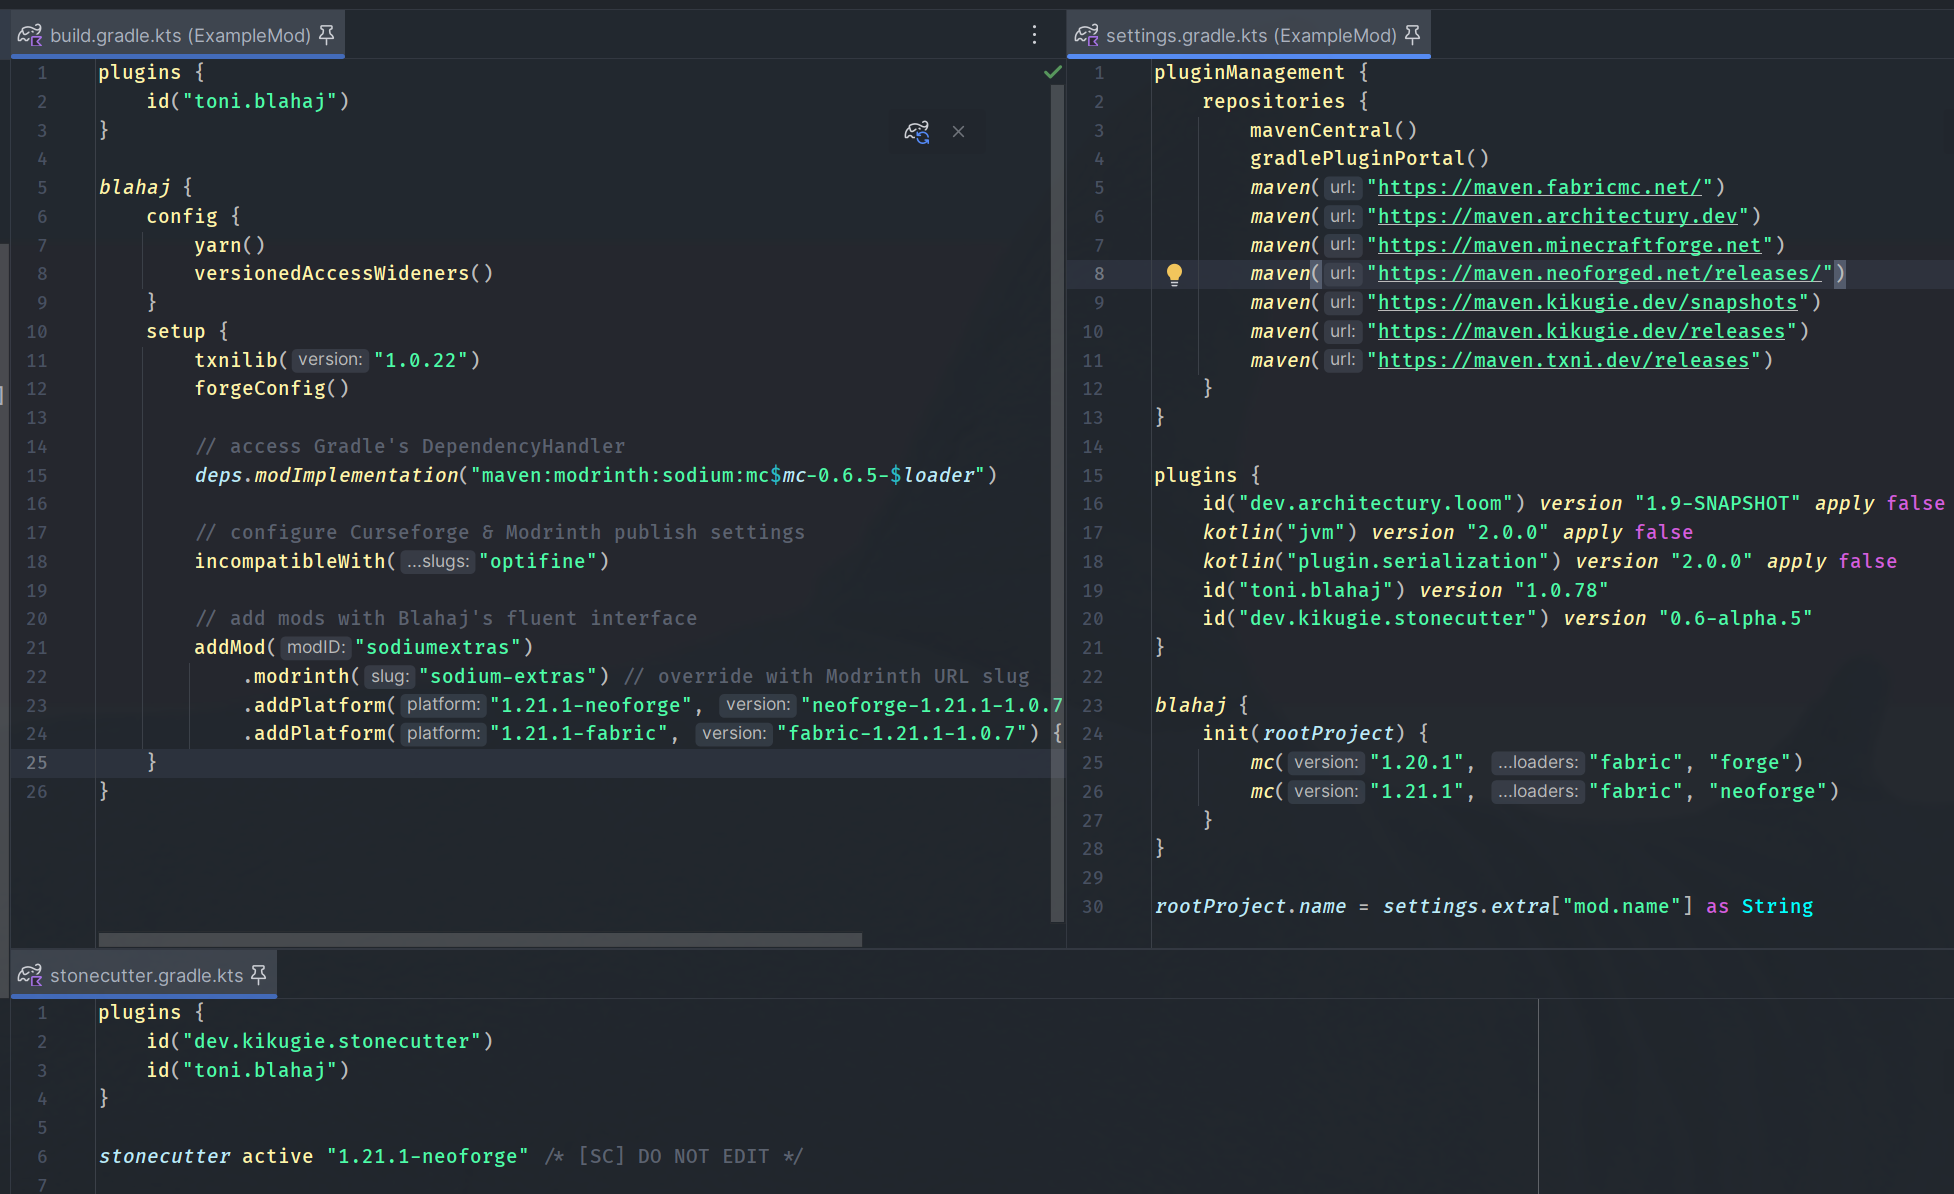
Task: Click the pluginManagement keyword in settings file
Action: pyautogui.click(x=1249, y=73)
